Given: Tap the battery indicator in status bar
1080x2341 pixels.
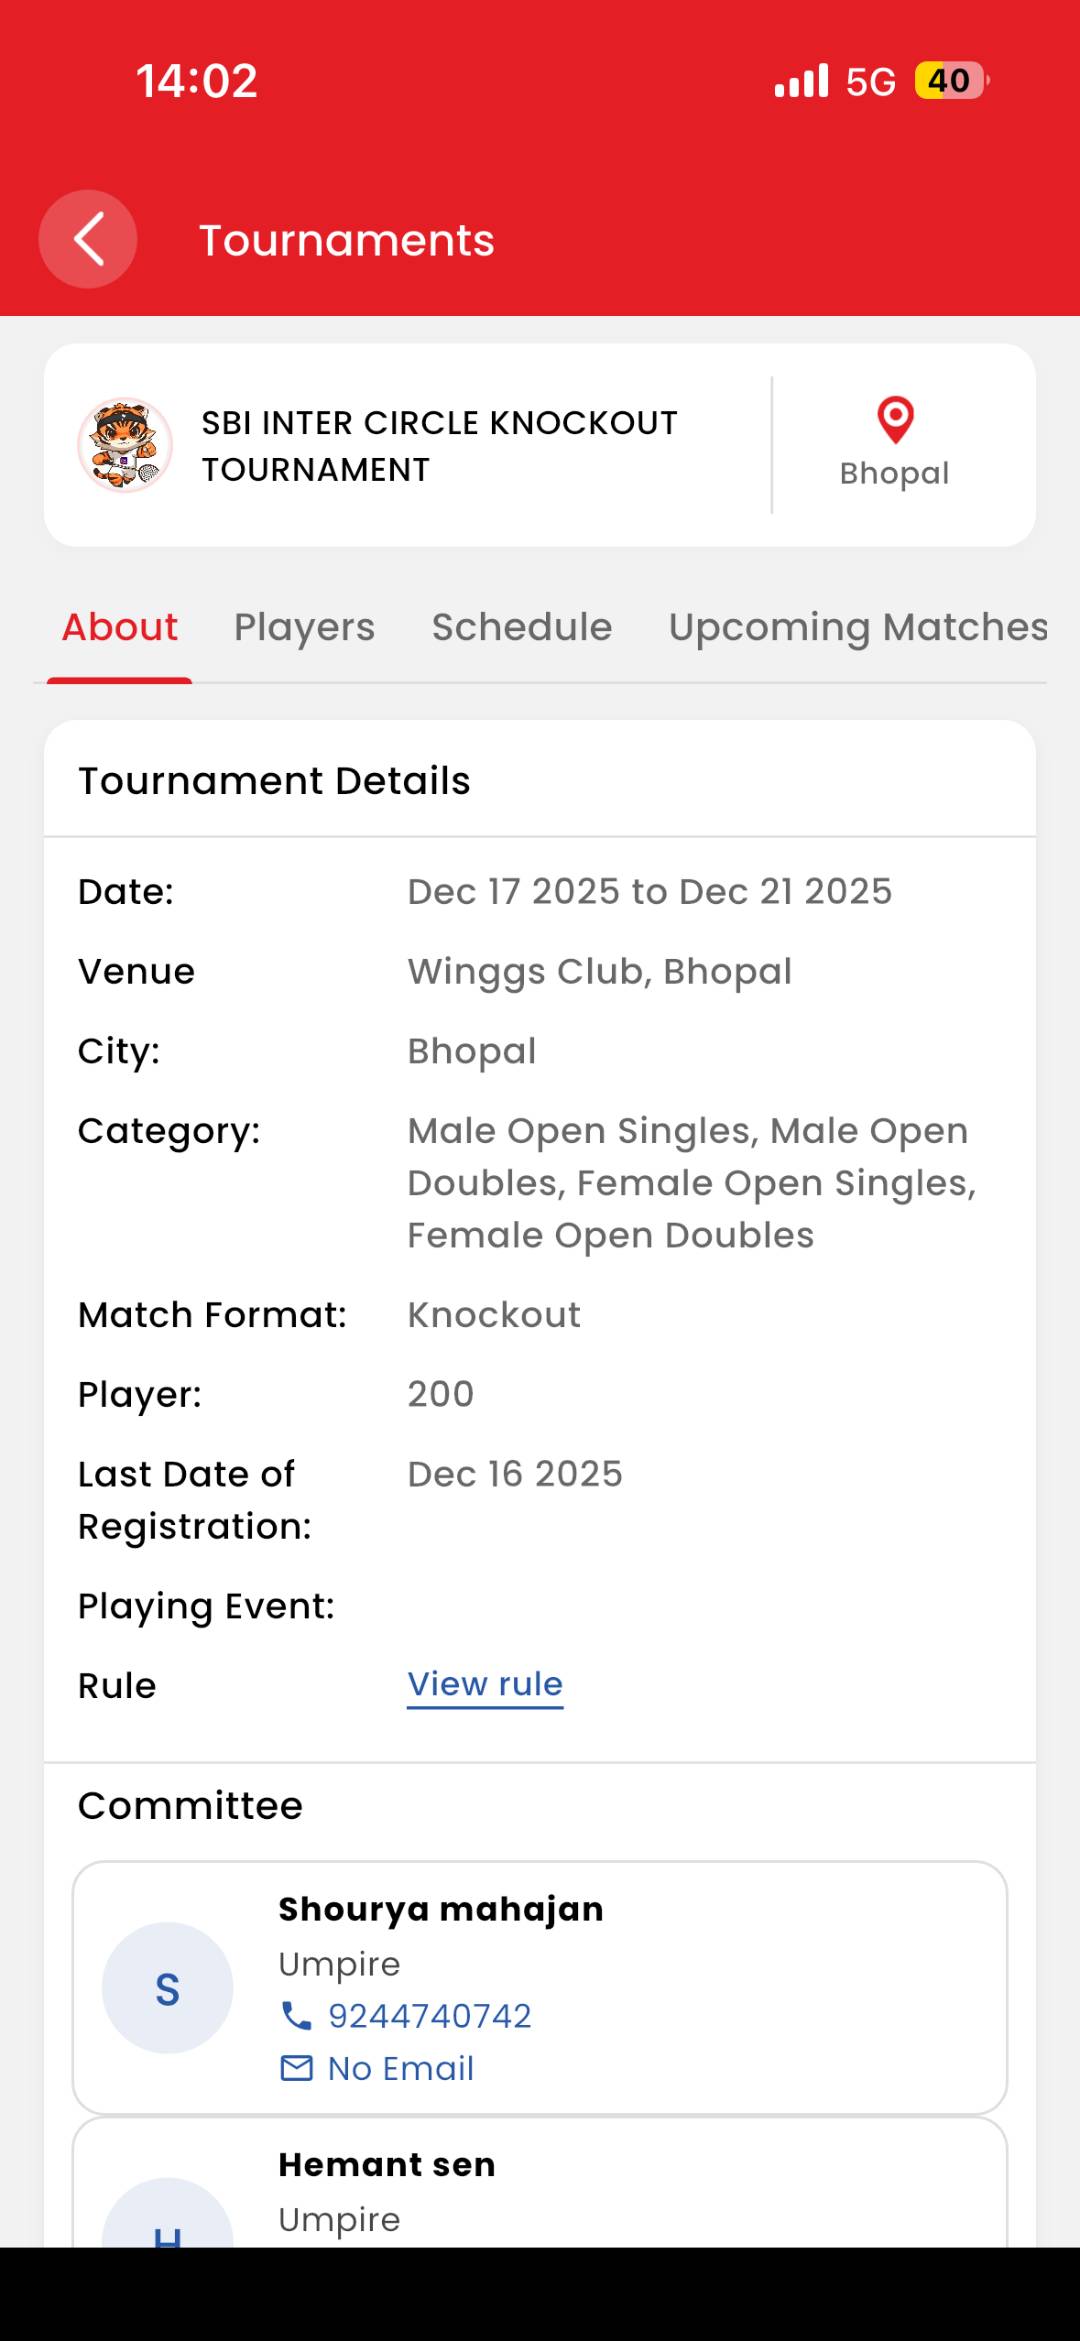Looking at the screenshot, I should [950, 80].
